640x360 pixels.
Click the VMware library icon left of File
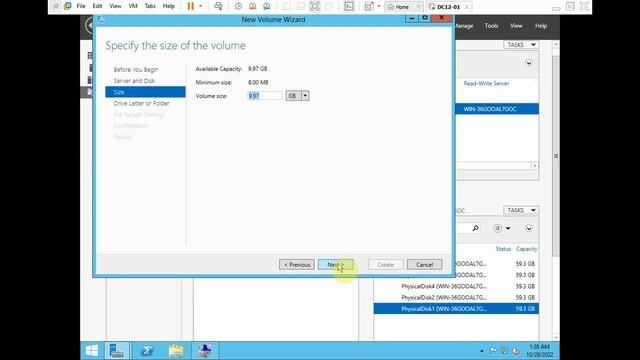(68, 6)
